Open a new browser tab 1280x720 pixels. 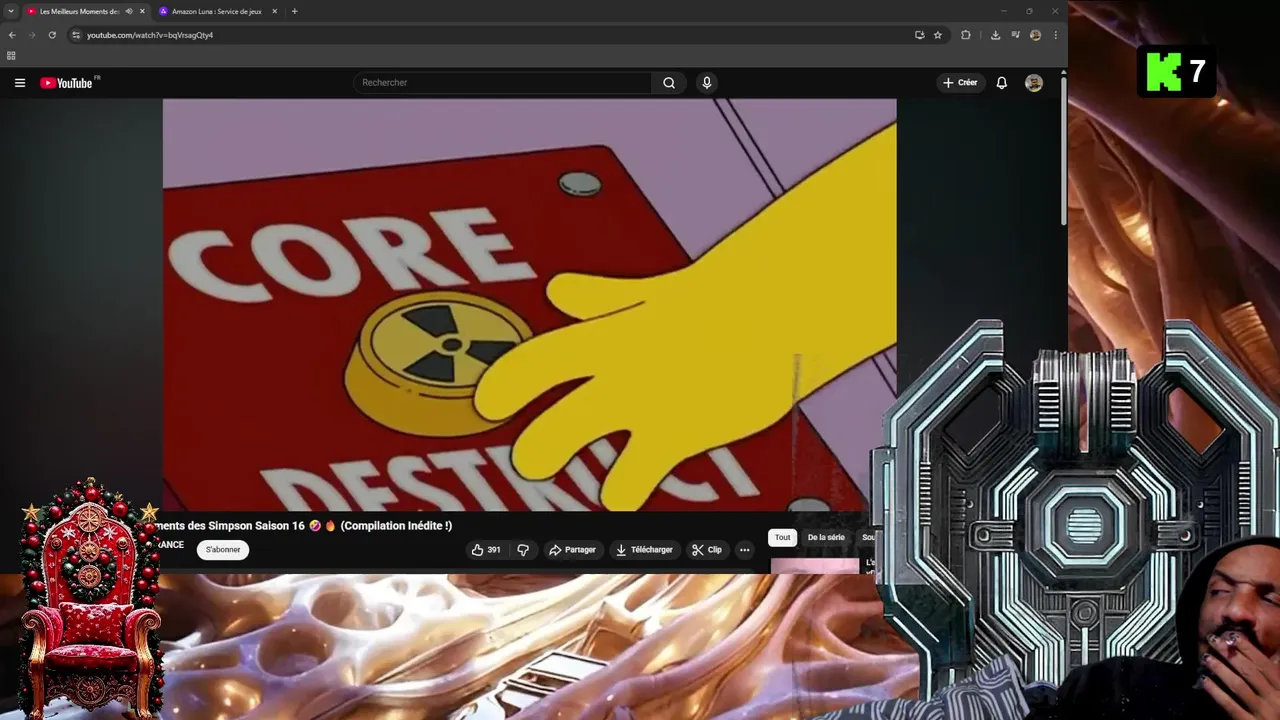[x=294, y=11]
